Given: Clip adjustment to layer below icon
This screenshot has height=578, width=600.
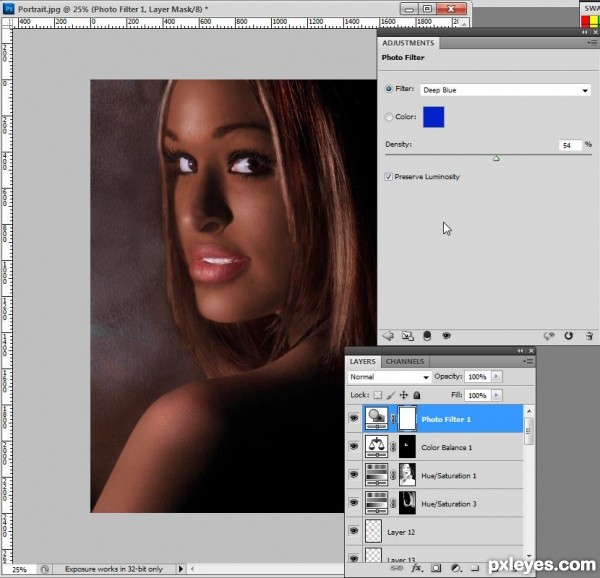Looking at the screenshot, I should [427, 336].
